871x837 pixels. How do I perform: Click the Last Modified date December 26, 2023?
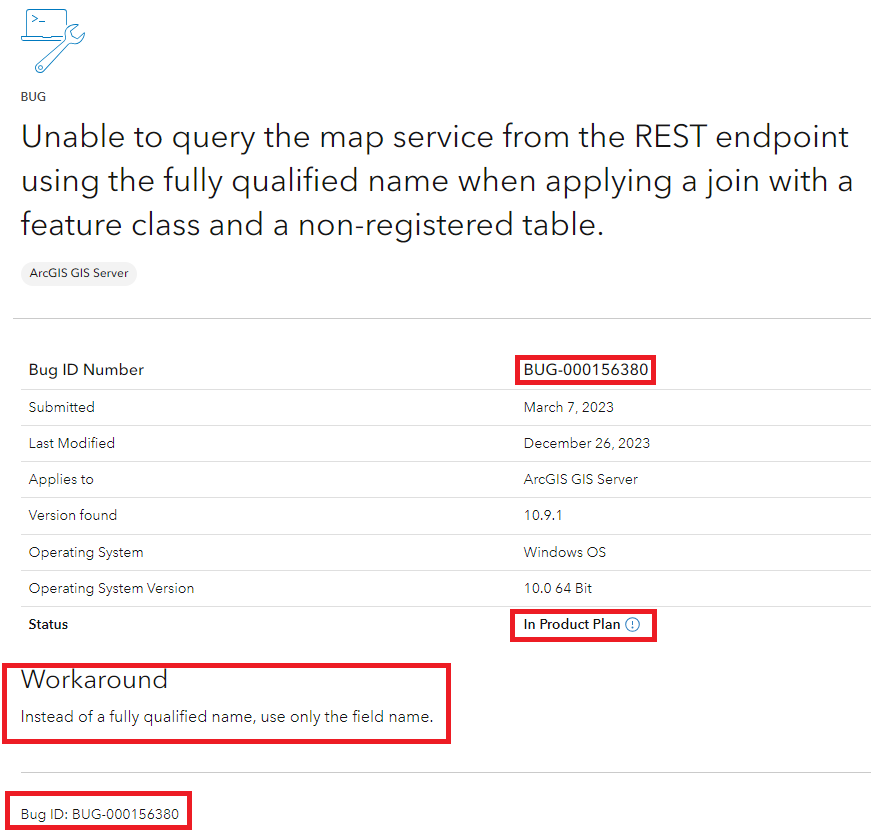(x=587, y=443)
